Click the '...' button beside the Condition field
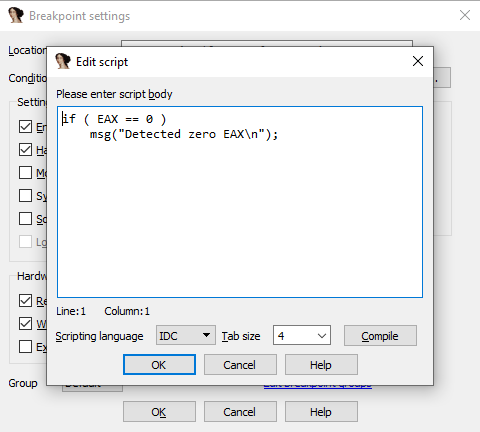 tap(442, 78)
